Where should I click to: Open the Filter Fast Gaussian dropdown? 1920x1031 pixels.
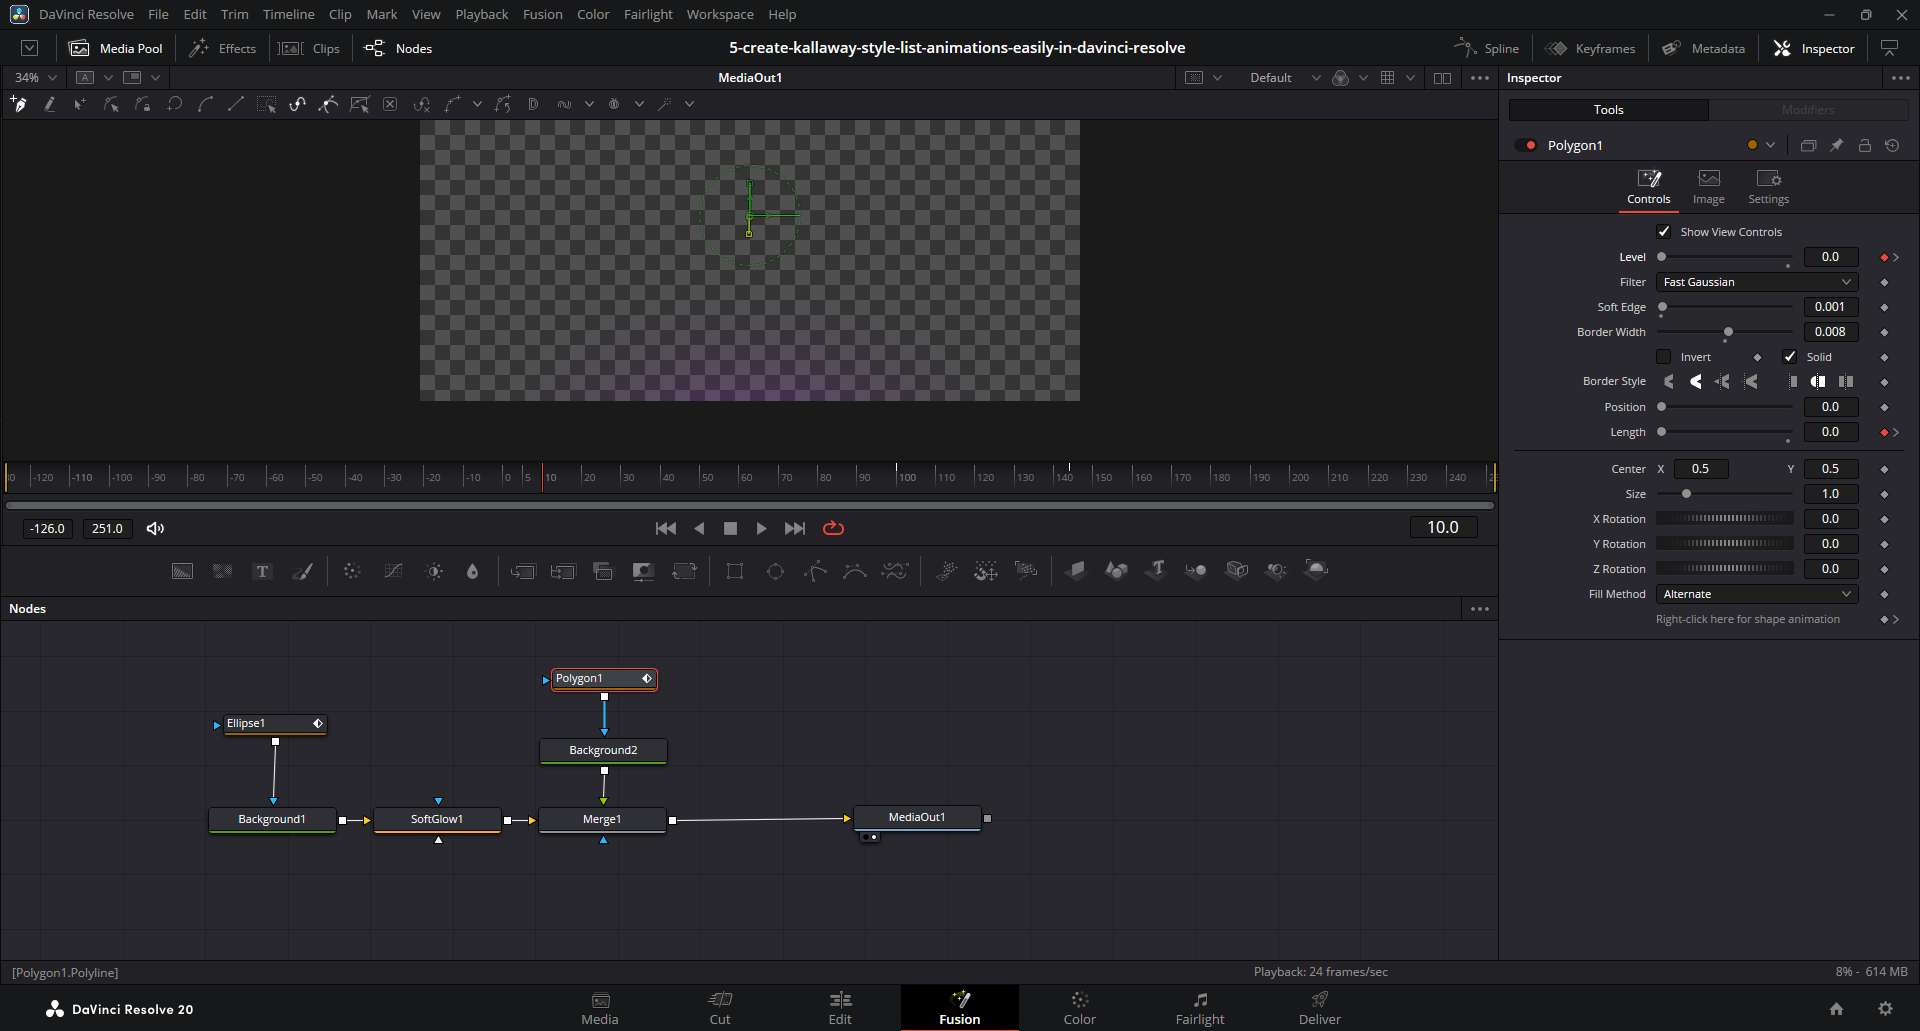coord(1757,282)
